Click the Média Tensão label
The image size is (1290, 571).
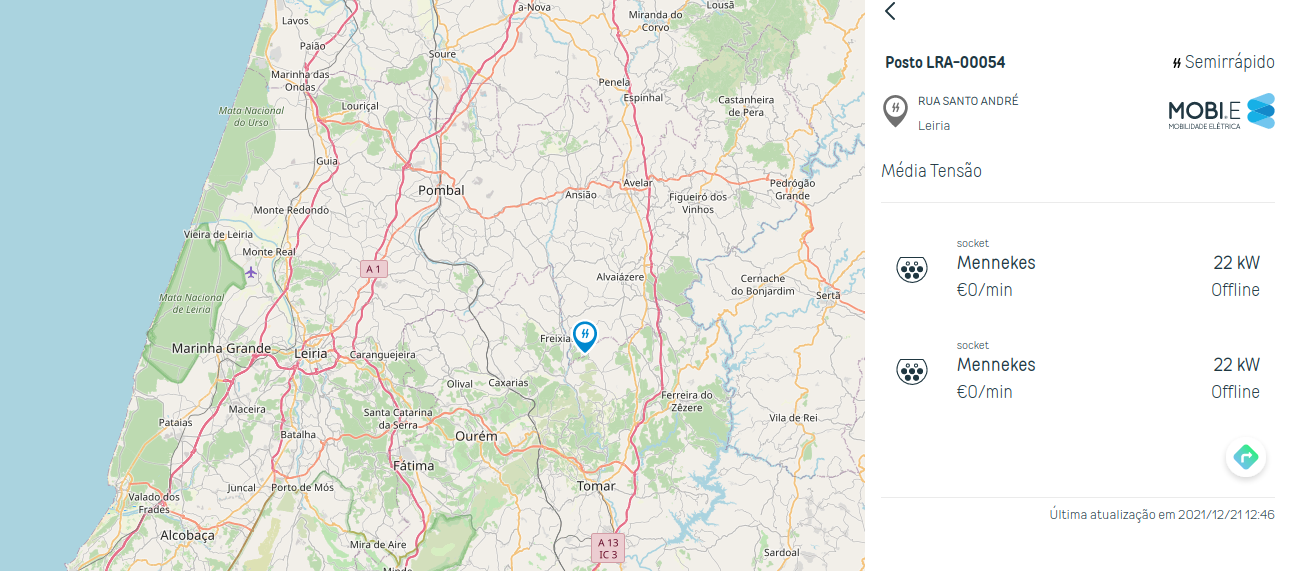[931, 171]
